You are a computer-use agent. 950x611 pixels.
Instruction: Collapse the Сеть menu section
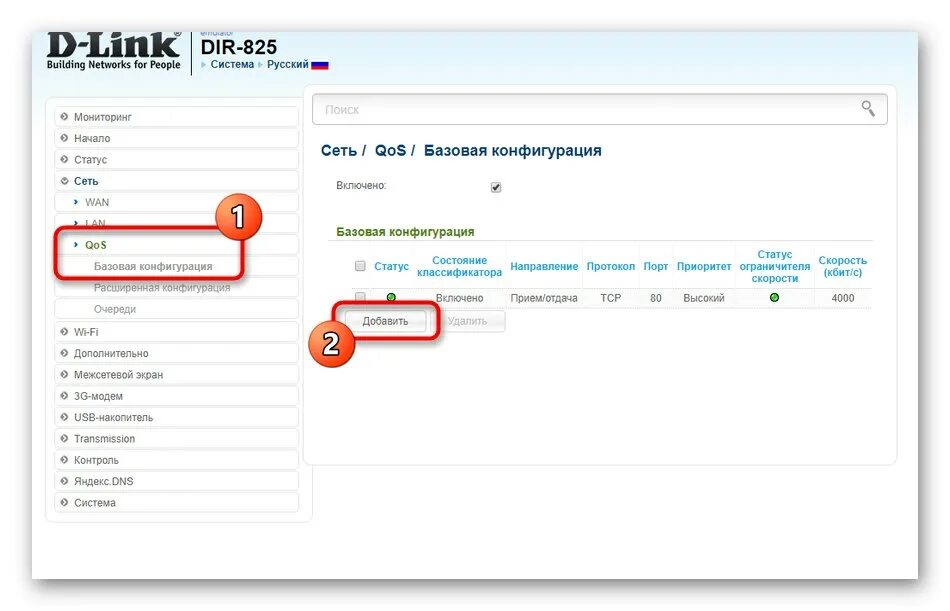pyautogui.click(x=176, y=181)
